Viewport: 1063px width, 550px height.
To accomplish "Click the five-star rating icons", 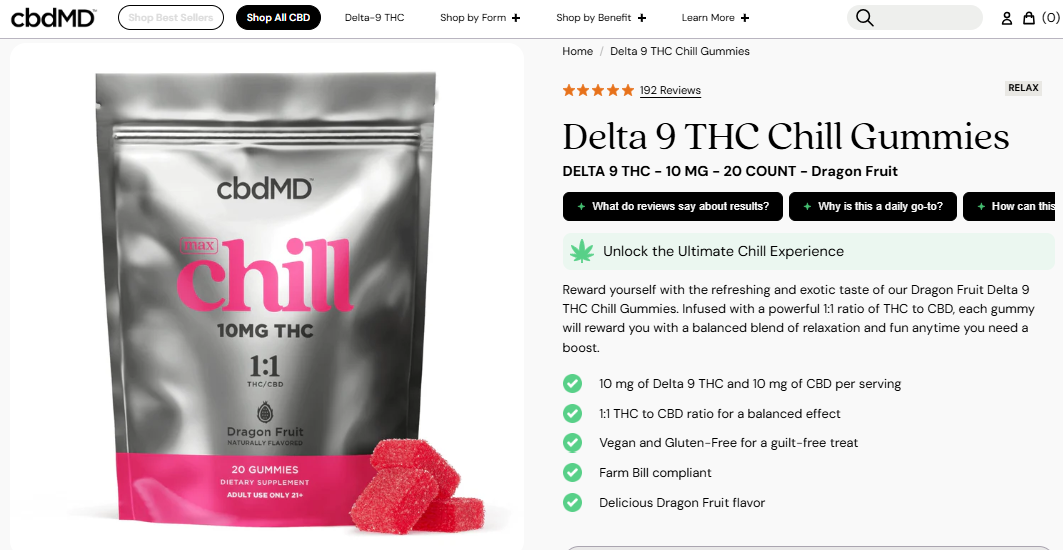I will tap(598, 90).
